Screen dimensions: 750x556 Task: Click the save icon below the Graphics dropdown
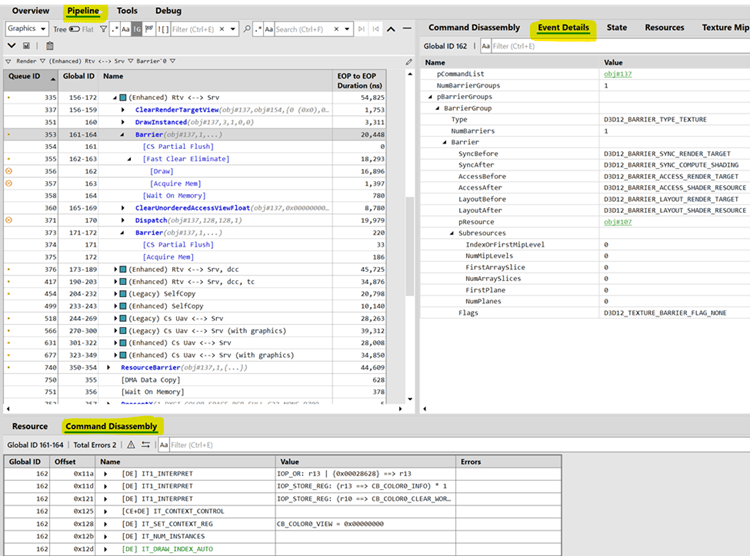click(x=26, y=45)
